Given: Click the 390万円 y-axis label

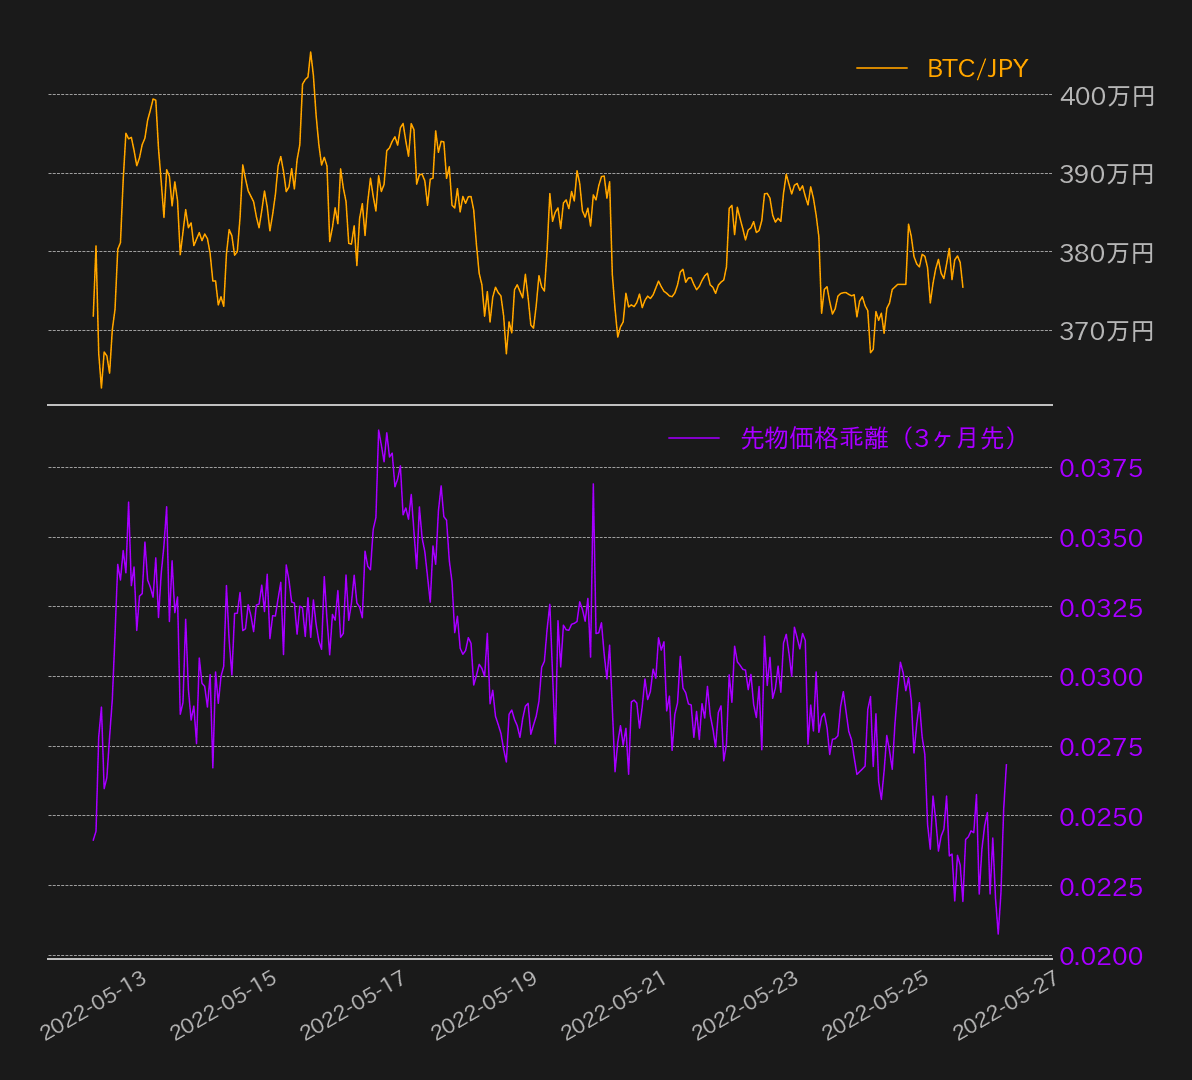Looking at the screenshot, I should pyautogui.click(x=1106, y=175).
